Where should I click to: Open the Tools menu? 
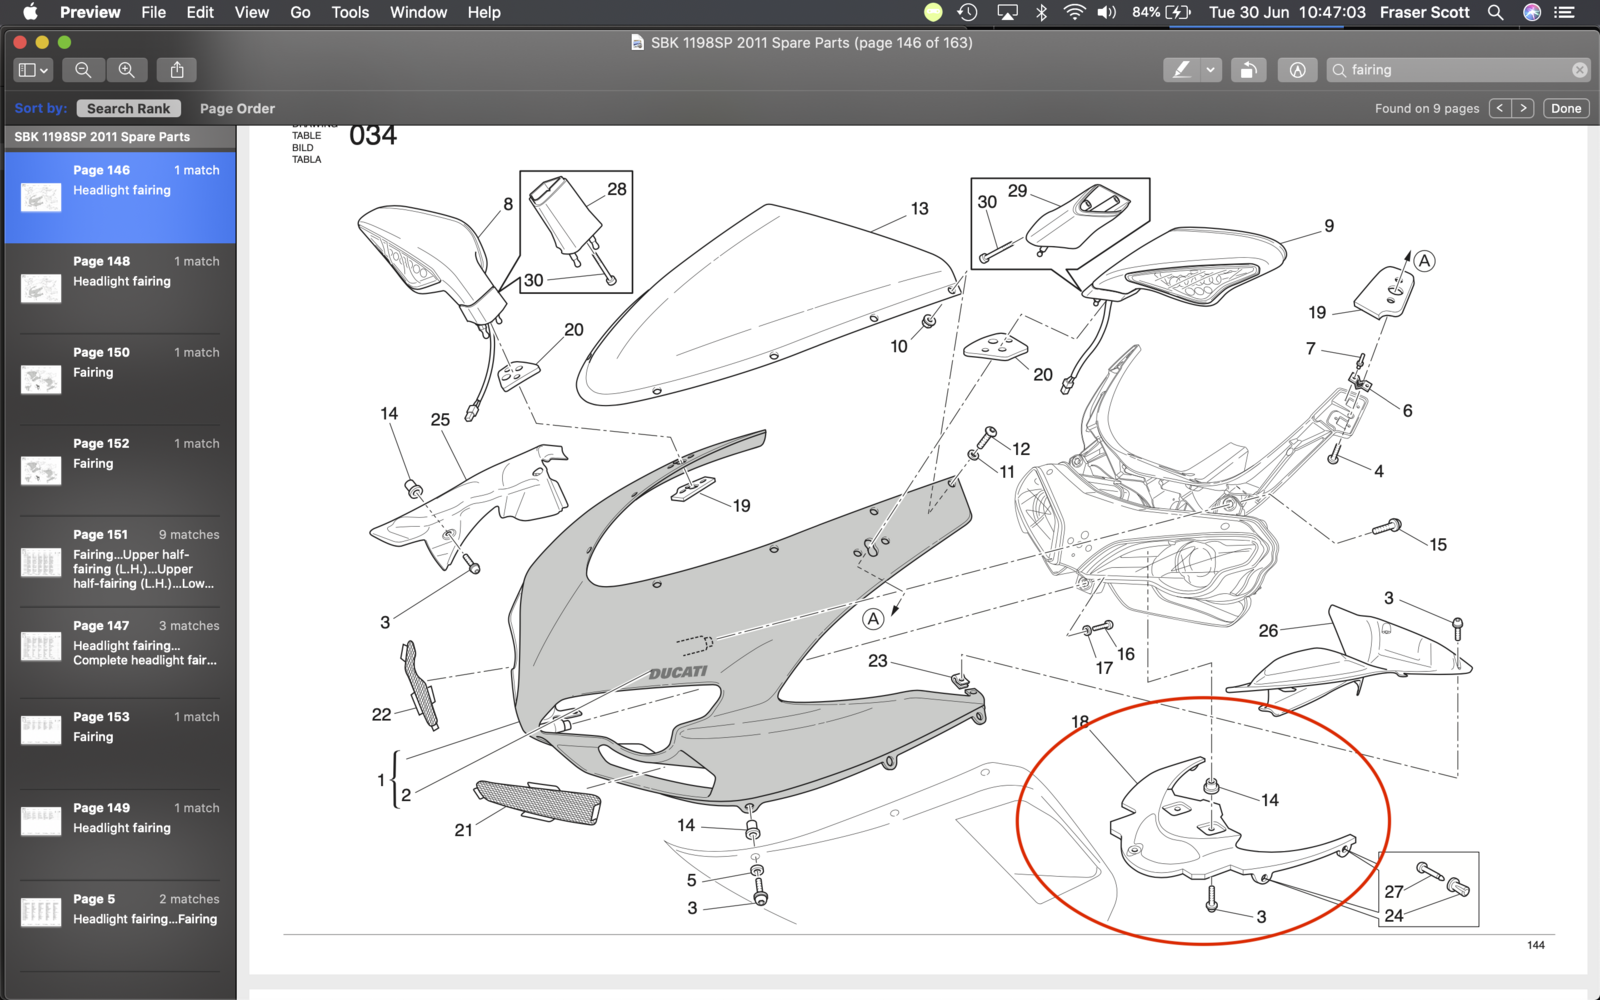point(350,13)
